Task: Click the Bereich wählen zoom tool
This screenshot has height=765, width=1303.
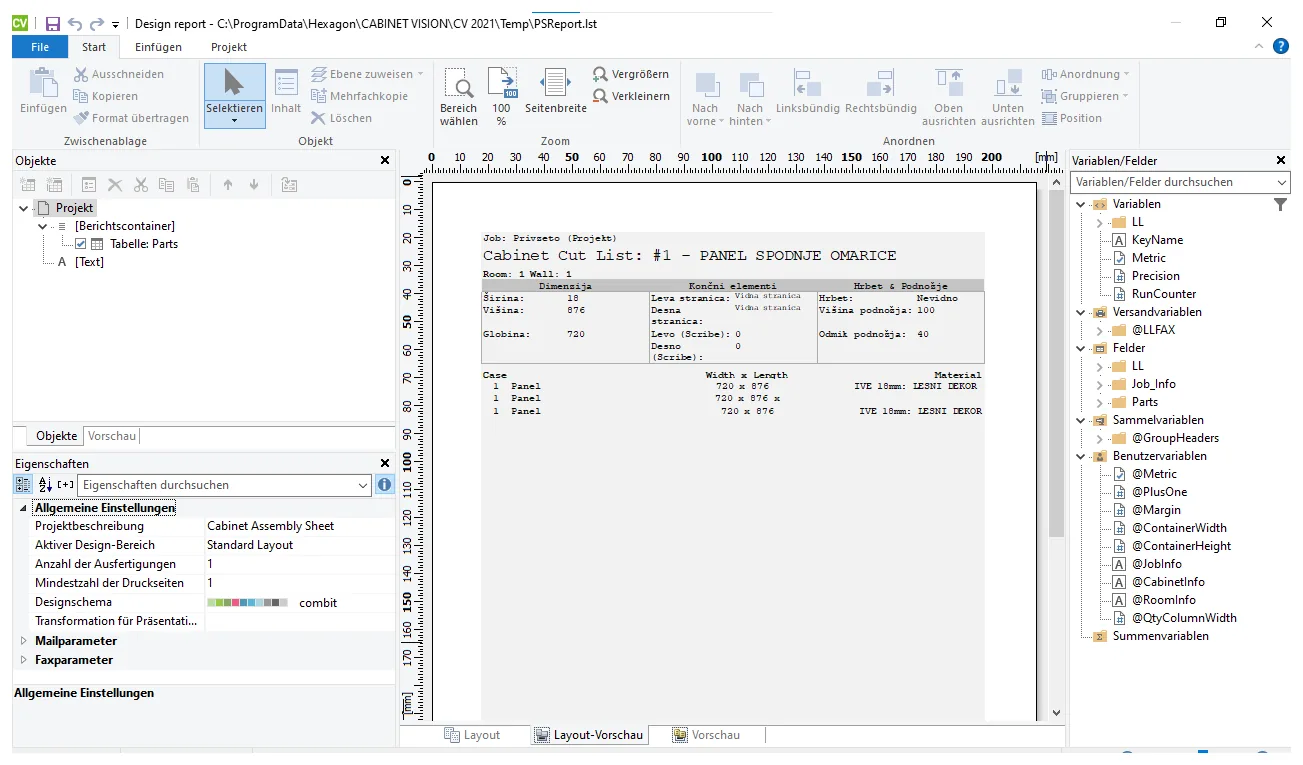Action: click(459, 97)
